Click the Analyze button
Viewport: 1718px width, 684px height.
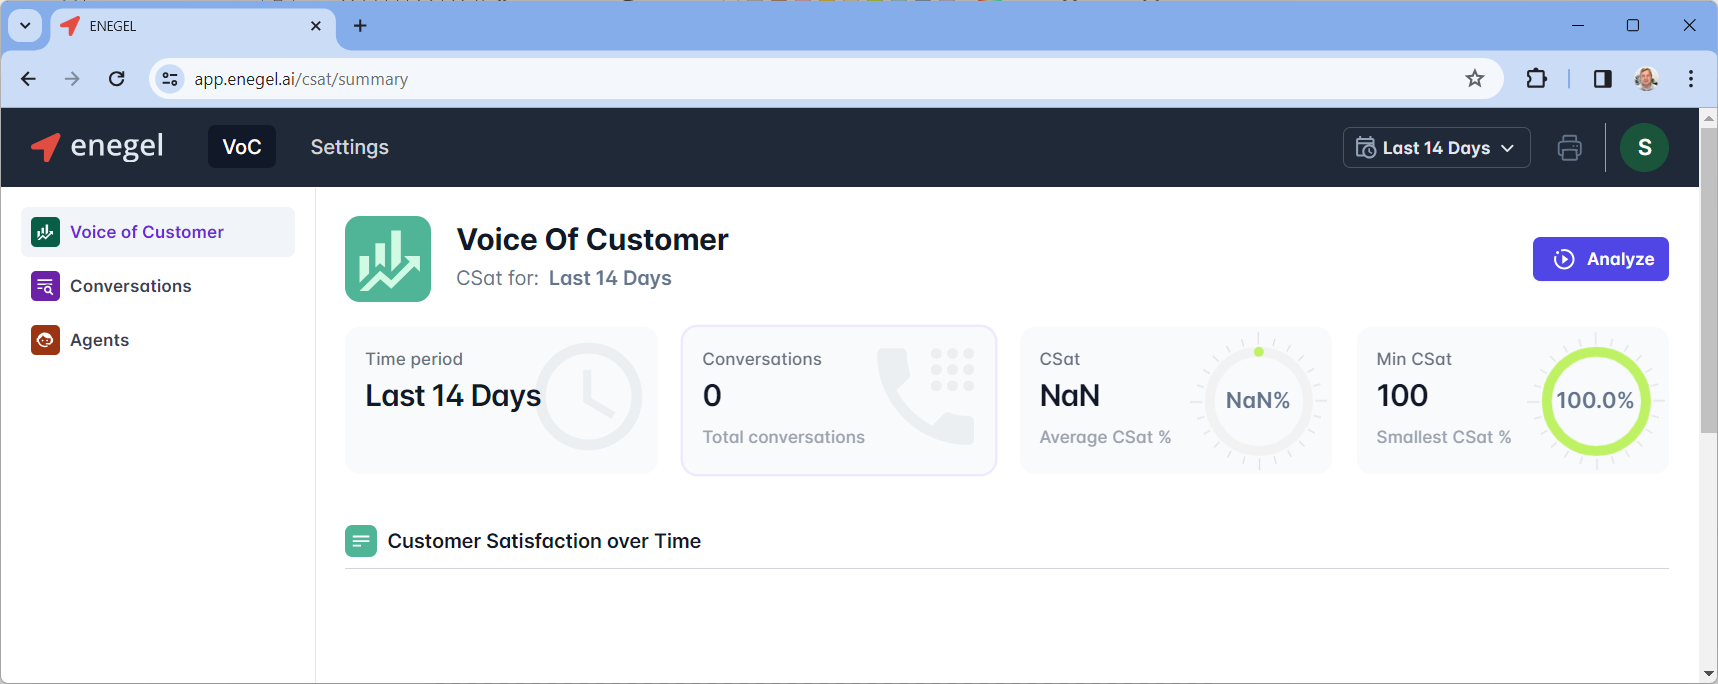1600,259
